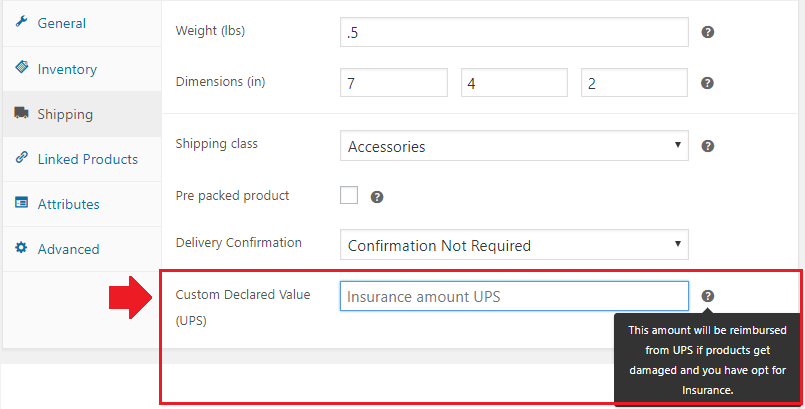This screenshot has width=805, height=409.
Task: Click the chain-link icon beside Linked Products
Action: pyautogui.click(x=21, y=157)
